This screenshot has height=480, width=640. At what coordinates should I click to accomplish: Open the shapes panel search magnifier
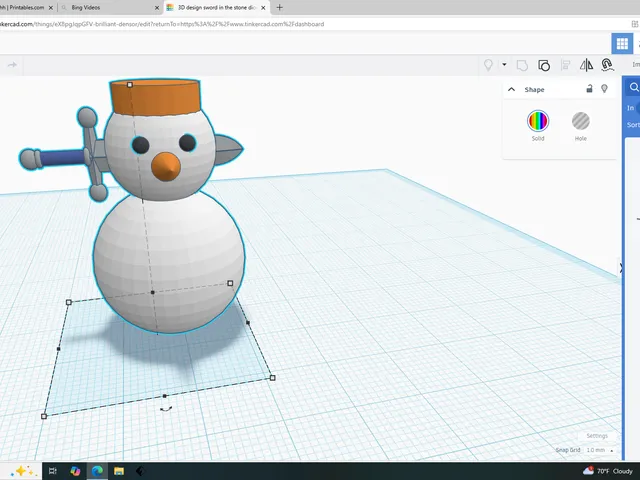pos(634,87)
